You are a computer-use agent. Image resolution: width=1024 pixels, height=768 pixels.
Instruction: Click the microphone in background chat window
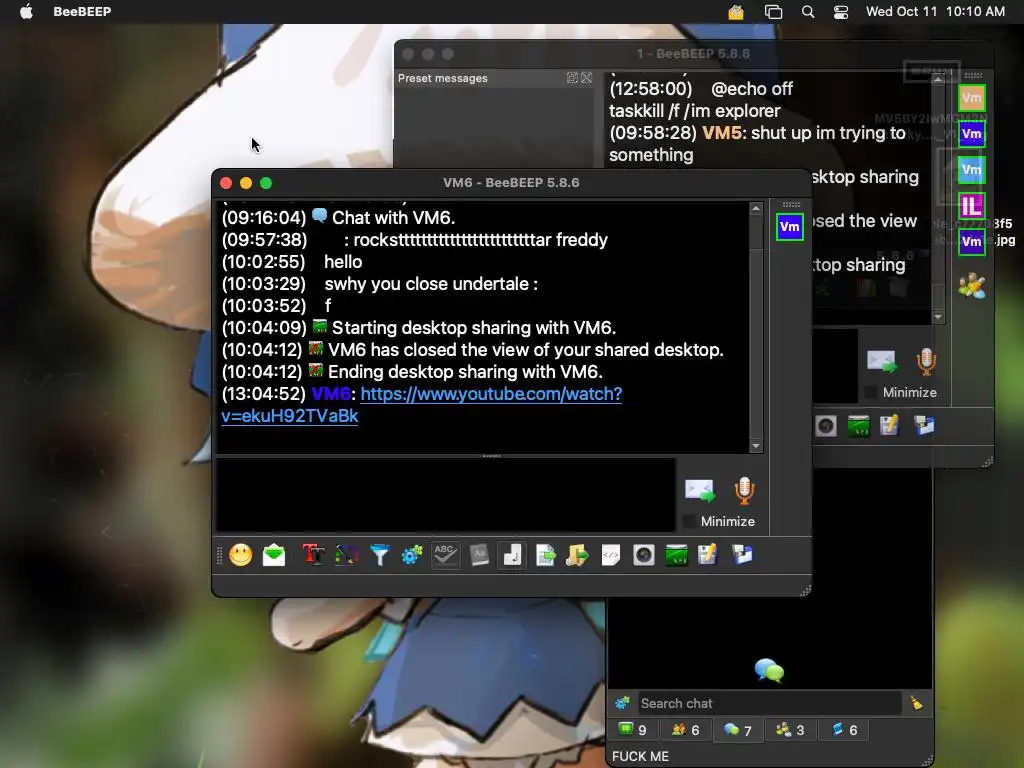(926, 362)
